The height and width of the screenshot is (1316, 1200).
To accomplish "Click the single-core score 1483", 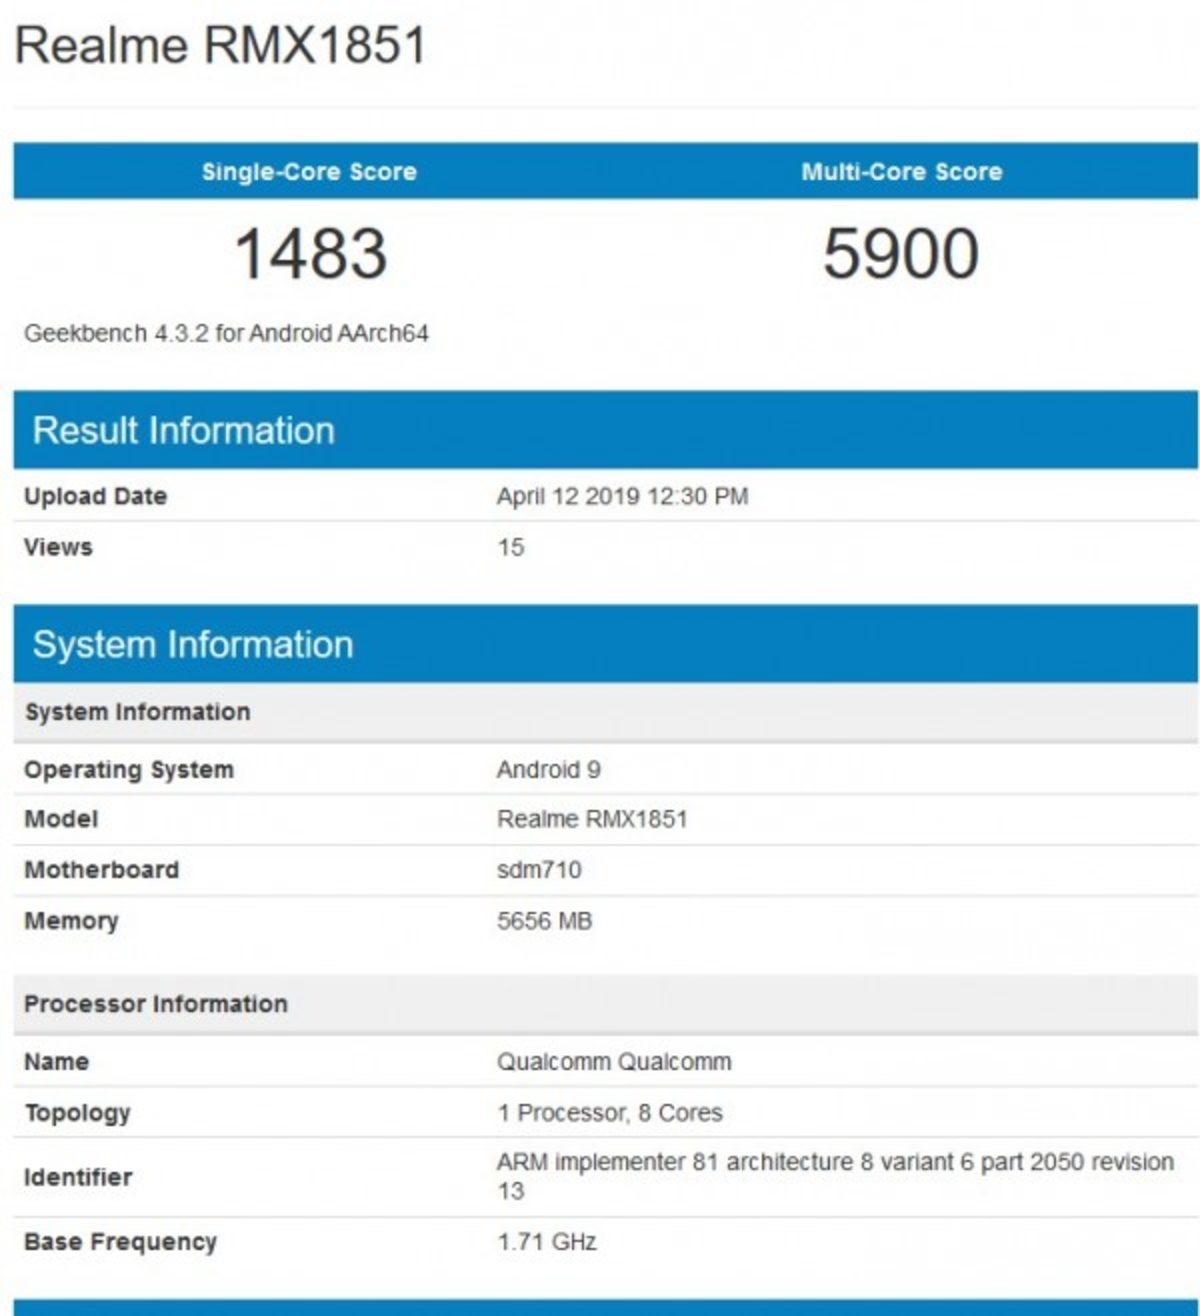I will click(310, 251).
